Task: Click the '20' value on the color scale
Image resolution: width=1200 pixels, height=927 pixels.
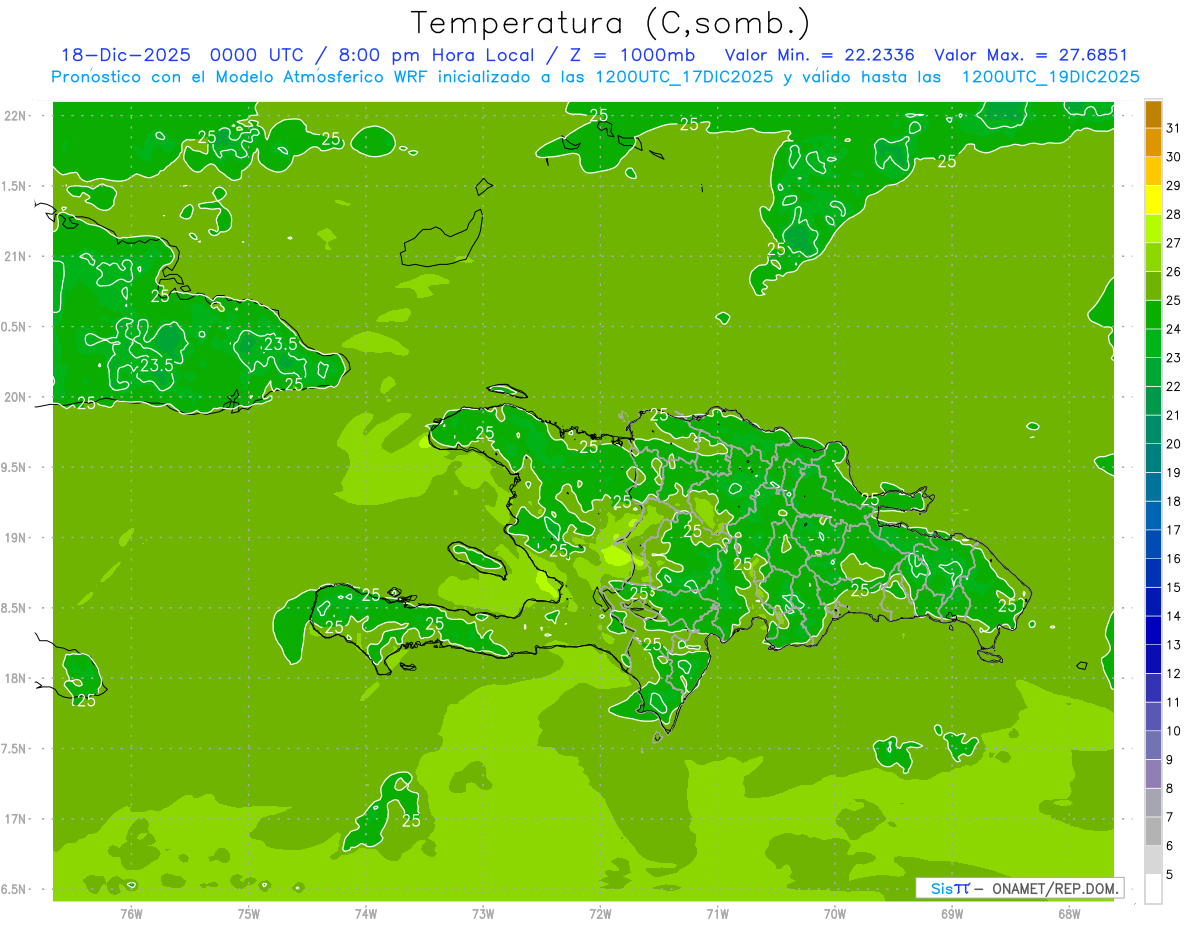Action: coord(1174,444)
